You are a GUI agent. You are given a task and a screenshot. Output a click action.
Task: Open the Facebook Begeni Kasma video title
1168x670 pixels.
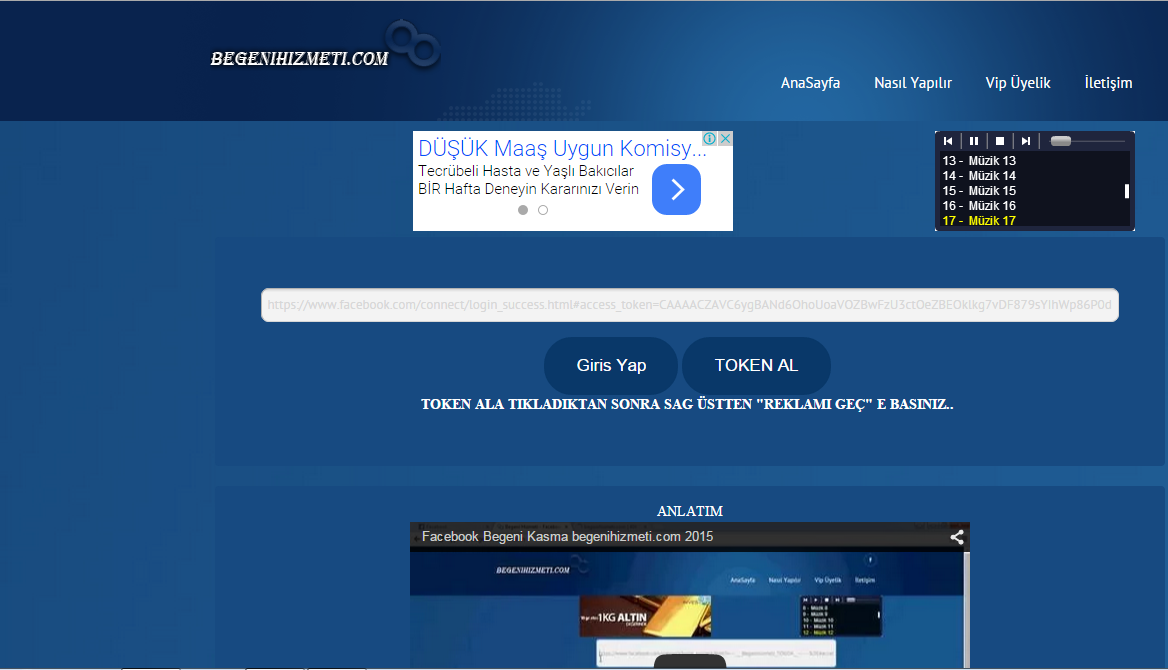pyautogui.click(x=567, y=537)
